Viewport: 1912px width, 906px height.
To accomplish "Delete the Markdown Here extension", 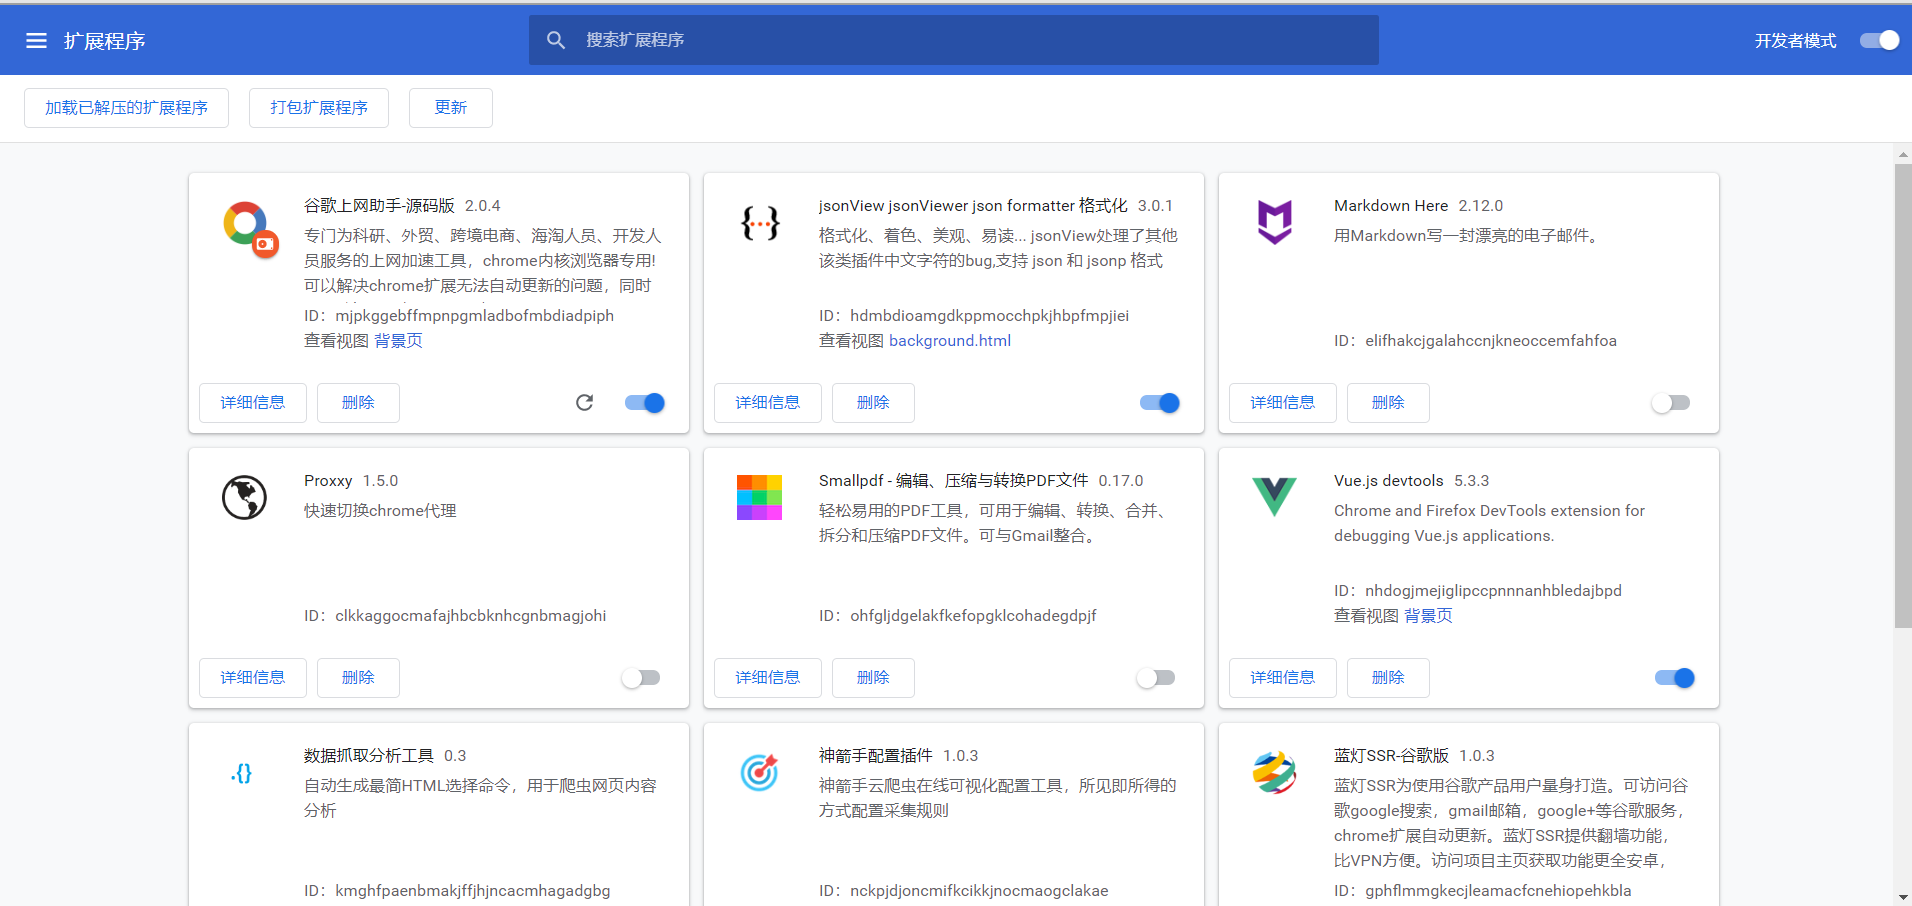I will tap(1388, 403).
